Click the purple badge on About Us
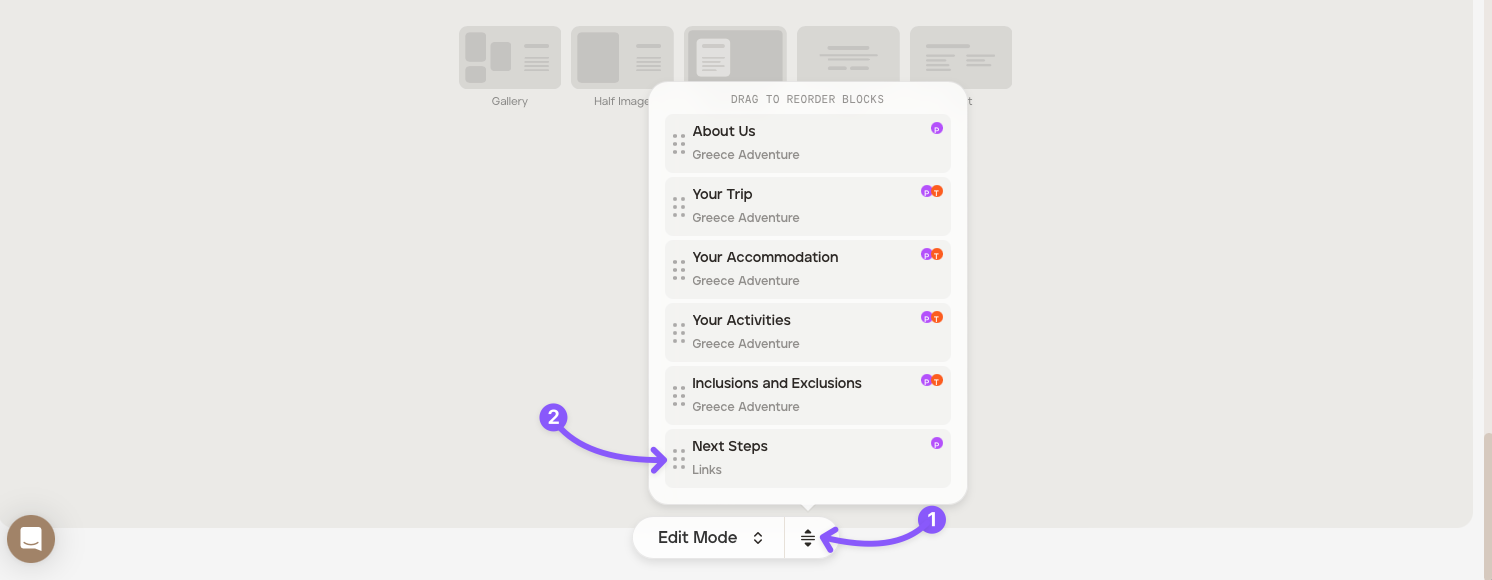Viewport: 1492px width, 580px height. click(x=937, y=128)
